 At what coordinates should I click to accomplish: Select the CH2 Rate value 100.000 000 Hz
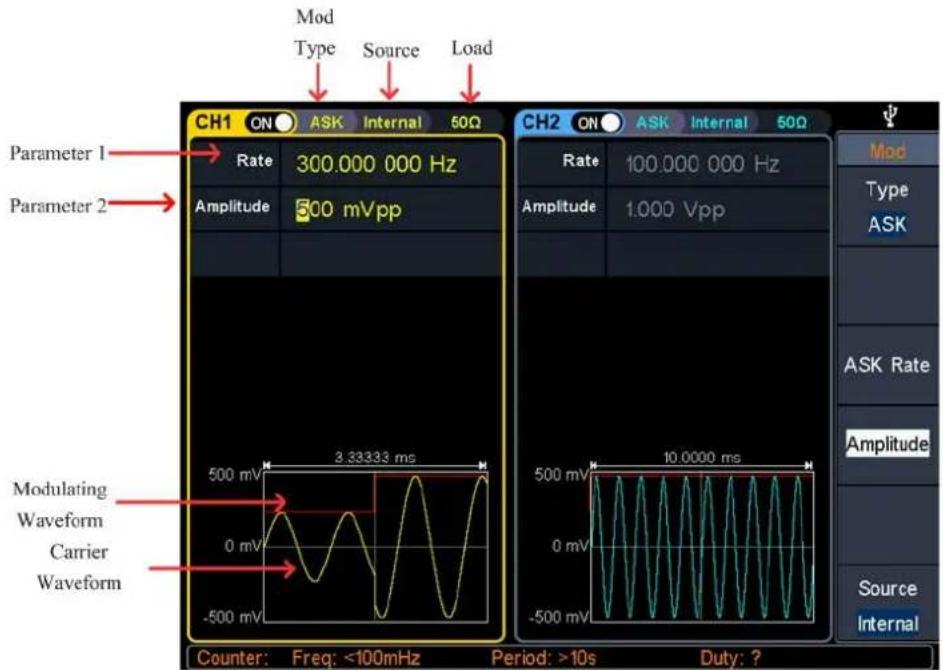pyautogui.click(x=702, y=164)
